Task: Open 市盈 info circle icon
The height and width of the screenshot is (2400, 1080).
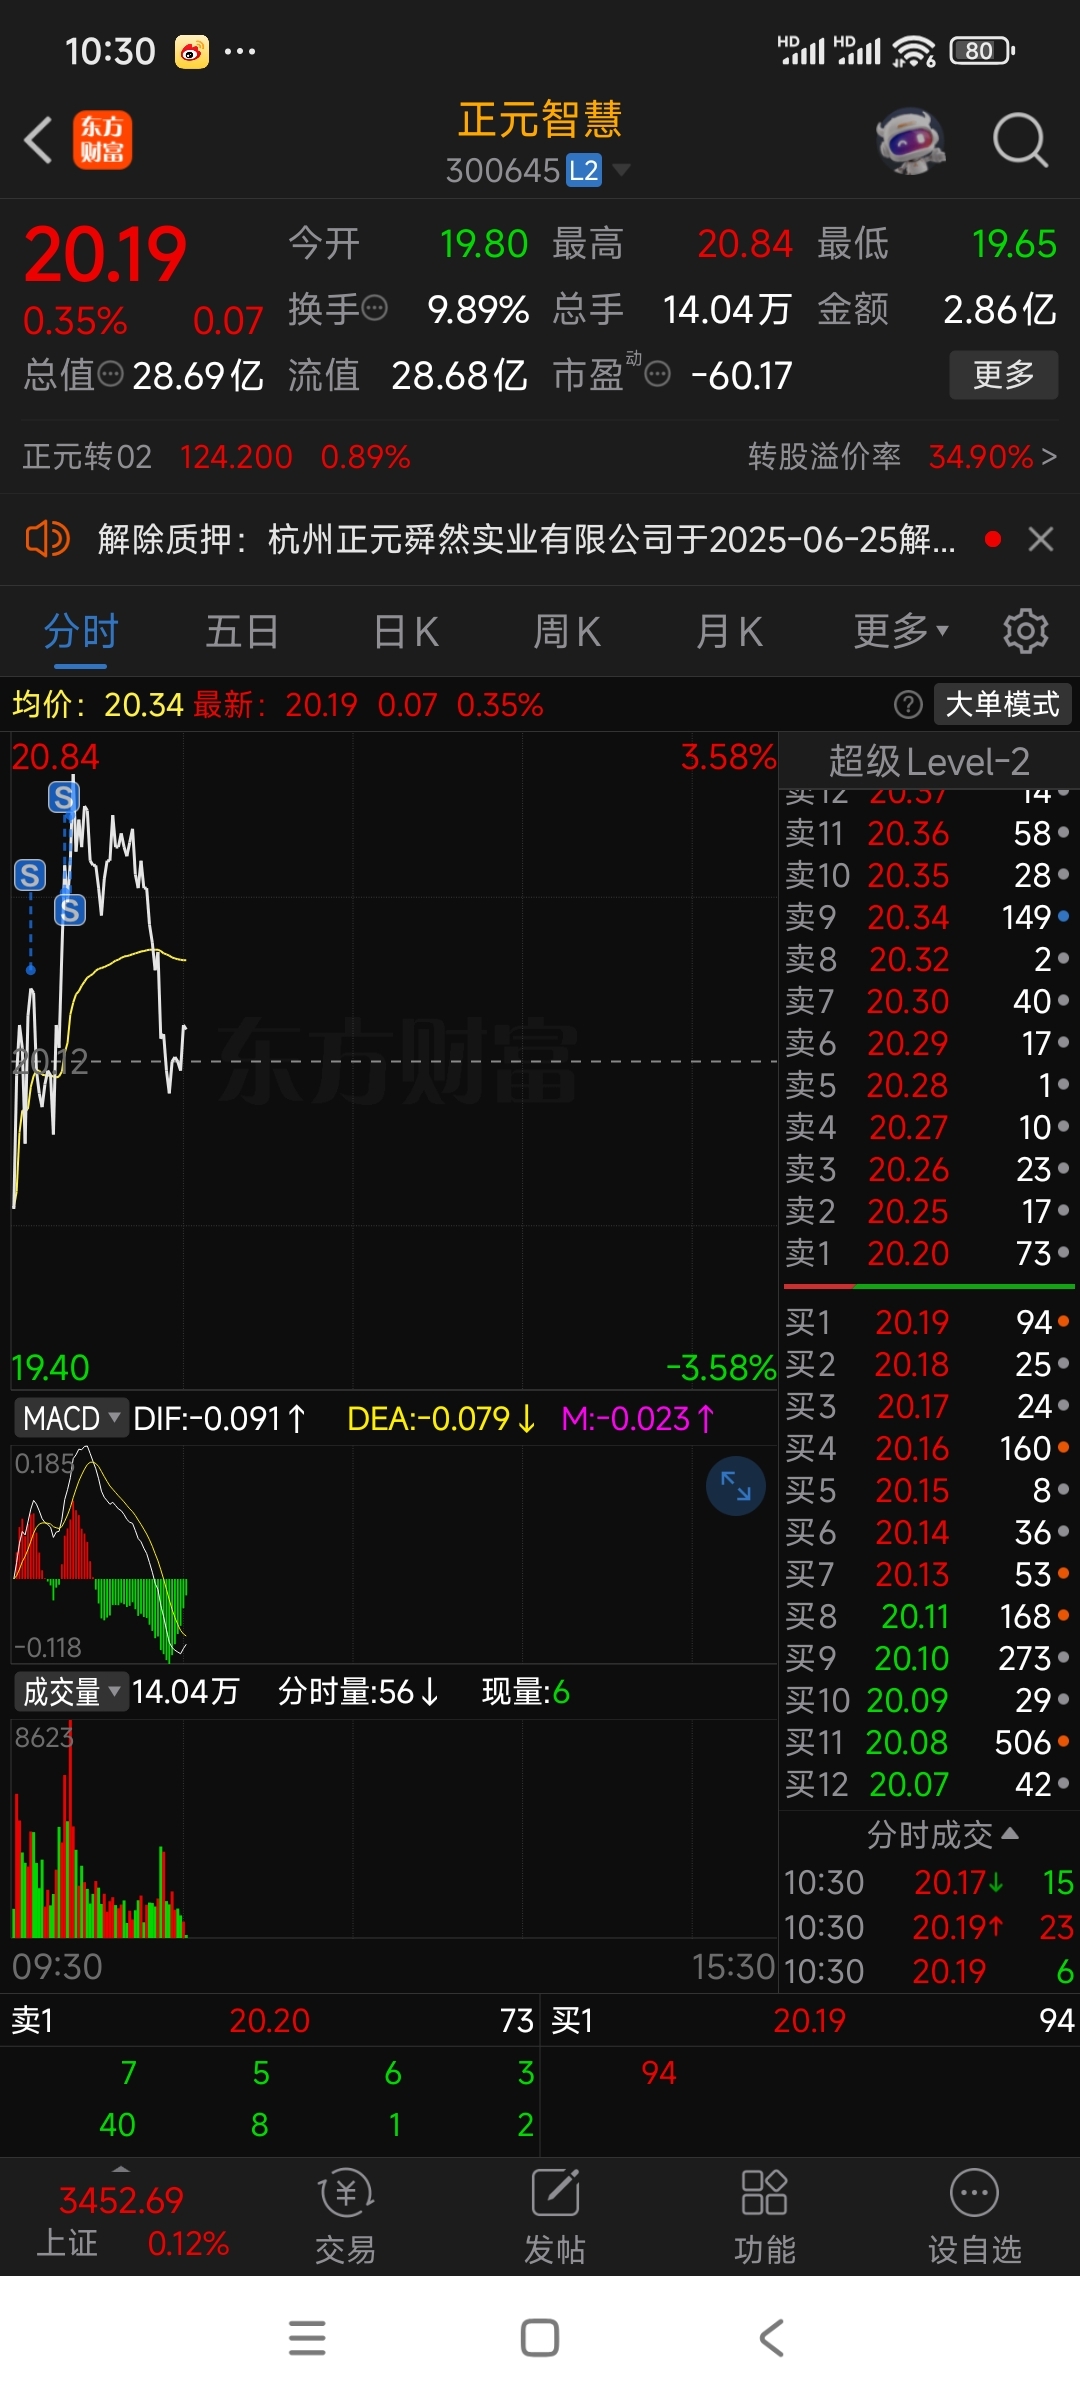Action: pyautogui.click(x=657, y=375)
